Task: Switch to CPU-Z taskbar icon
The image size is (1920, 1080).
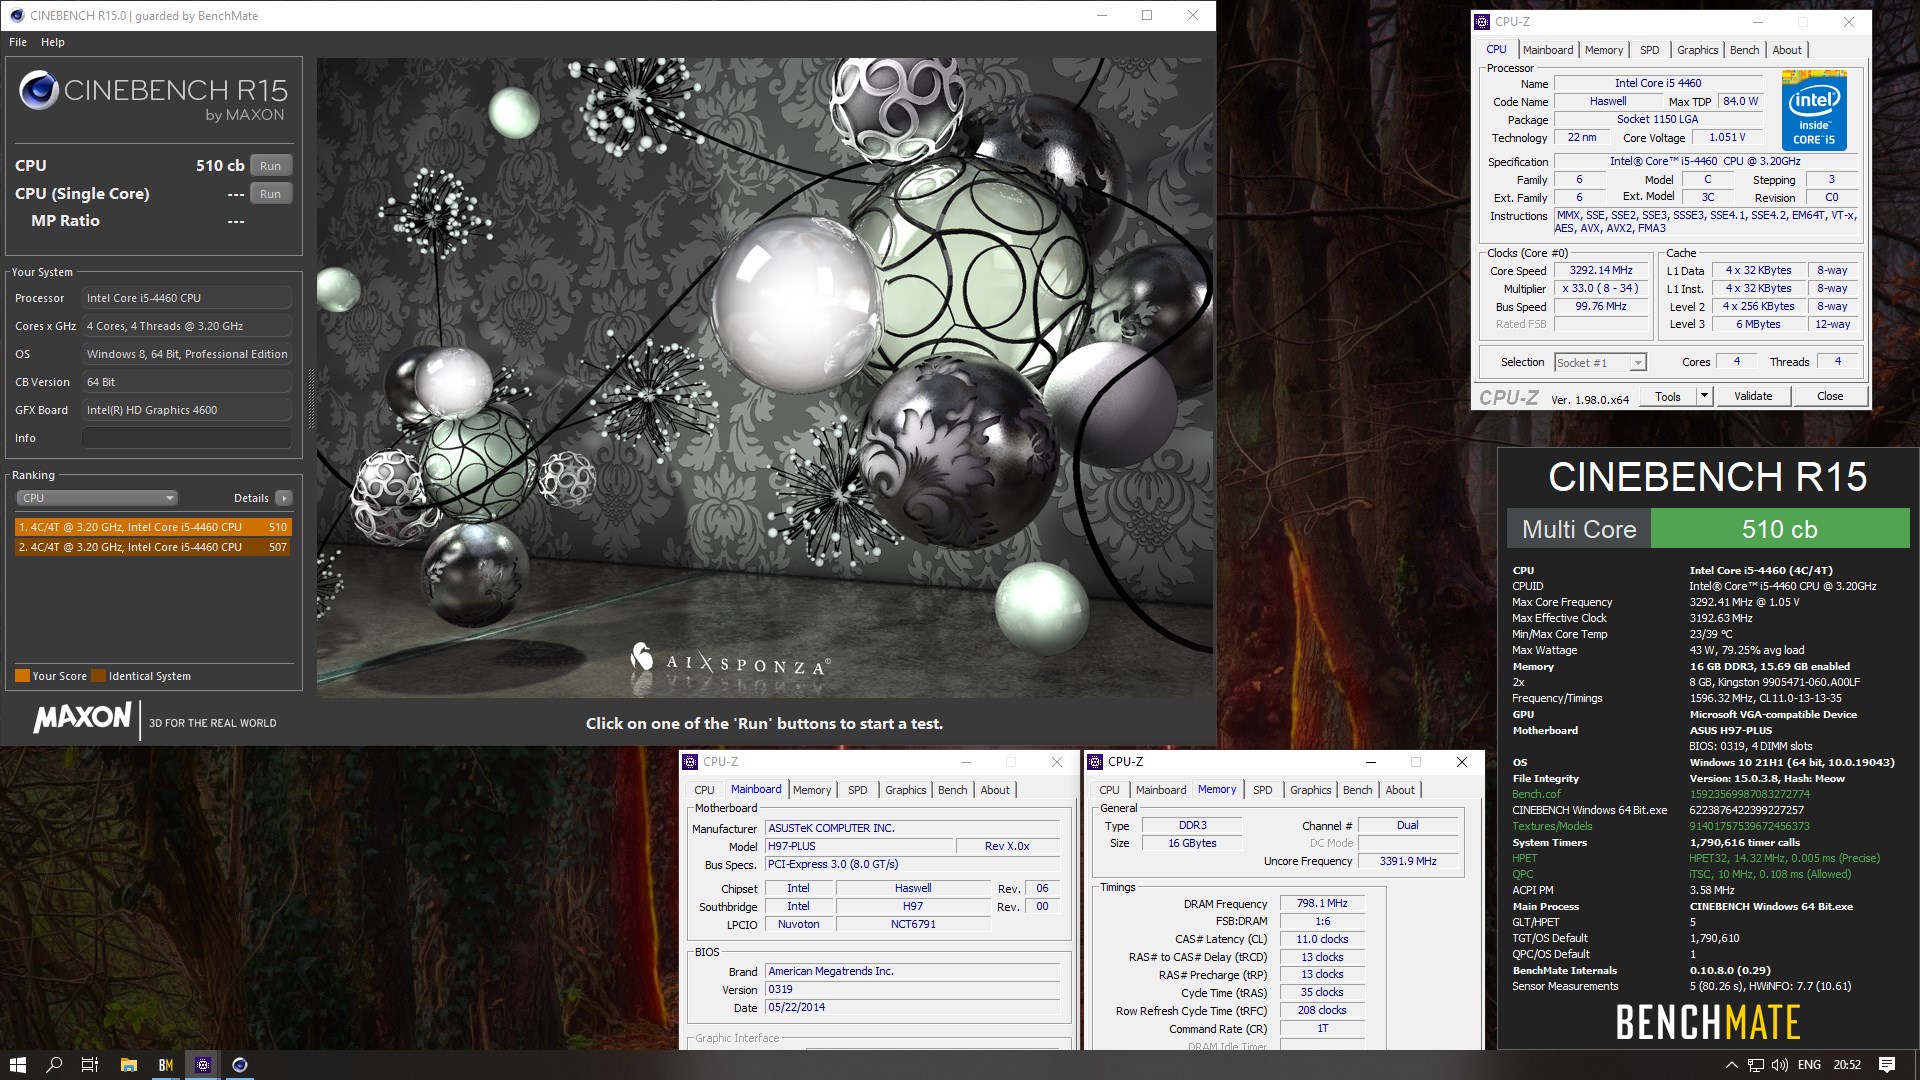Action: click(x=203, y=1065)
